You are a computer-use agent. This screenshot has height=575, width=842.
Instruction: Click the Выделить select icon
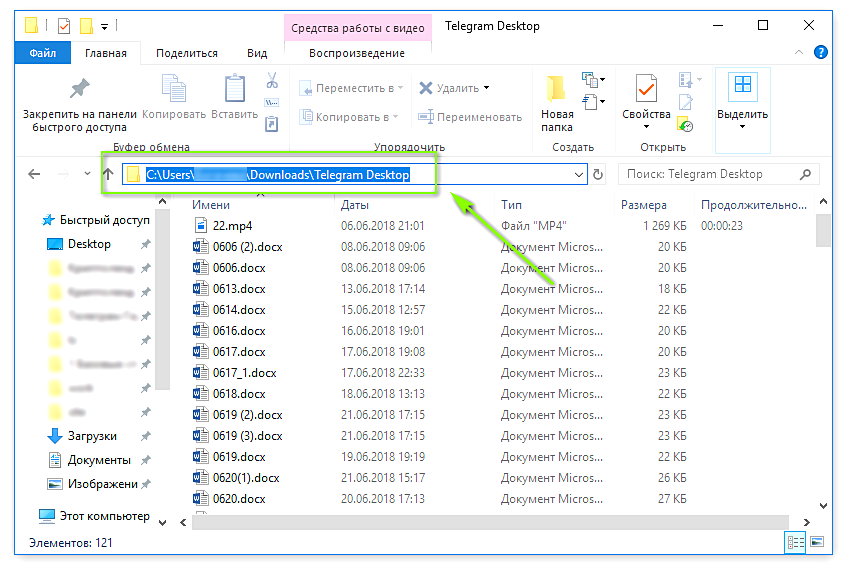[743, 85]
